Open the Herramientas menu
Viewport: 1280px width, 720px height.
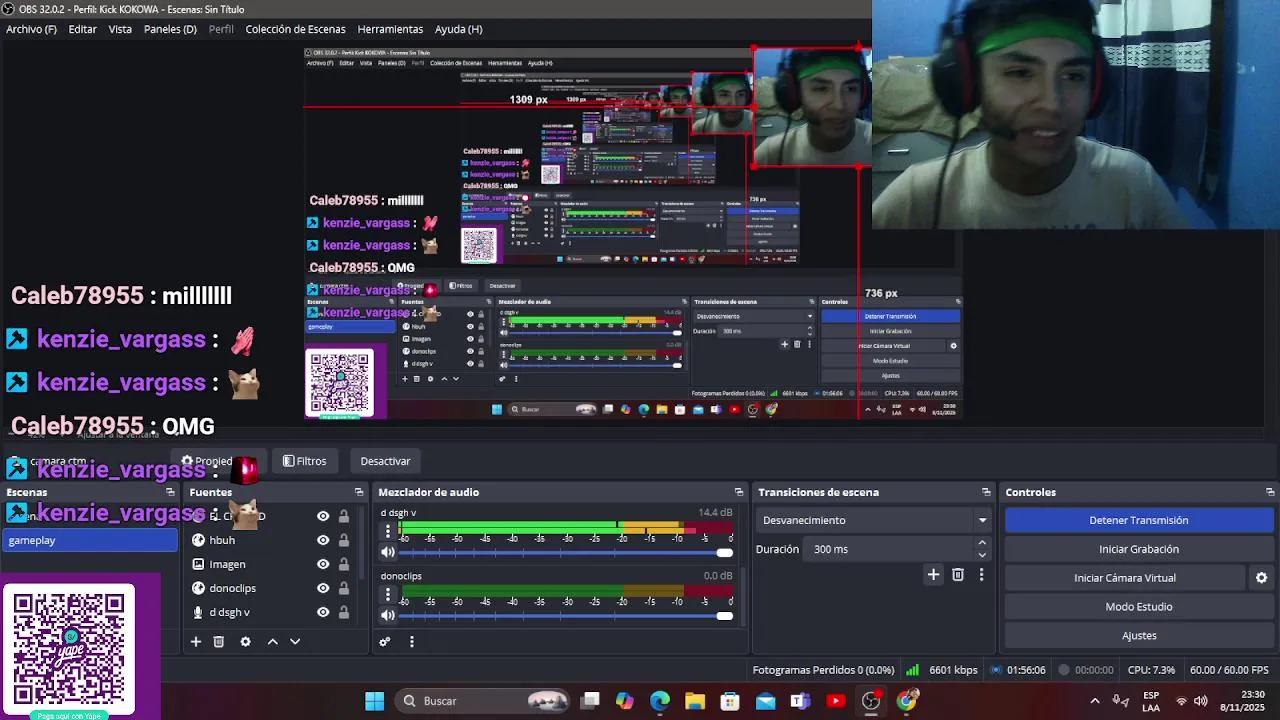390,29
